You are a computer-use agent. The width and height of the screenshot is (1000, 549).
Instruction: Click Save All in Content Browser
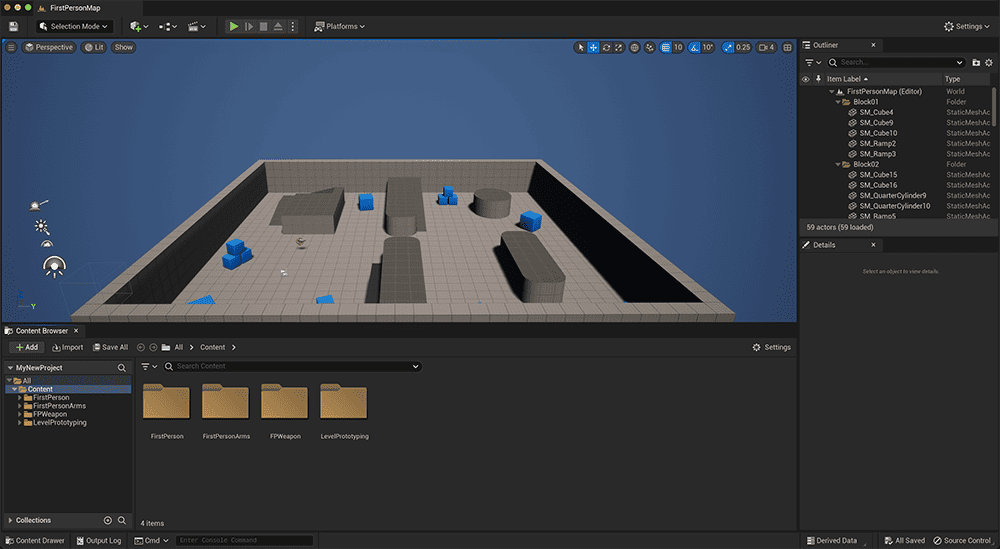pyautogui.click(x=110, y=348)
